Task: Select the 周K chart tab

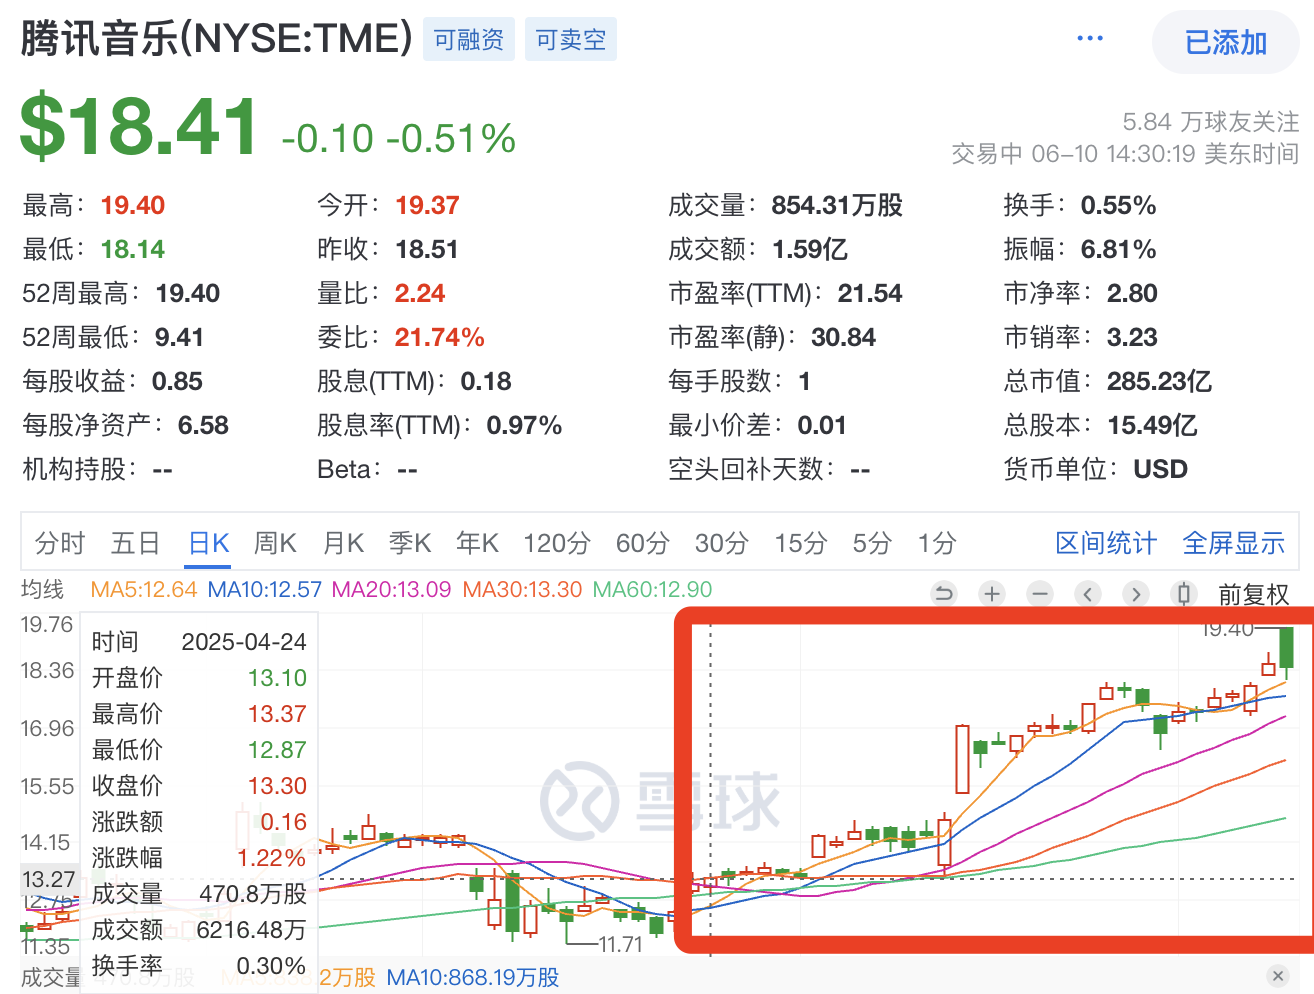Action: (x=275, y=543)
